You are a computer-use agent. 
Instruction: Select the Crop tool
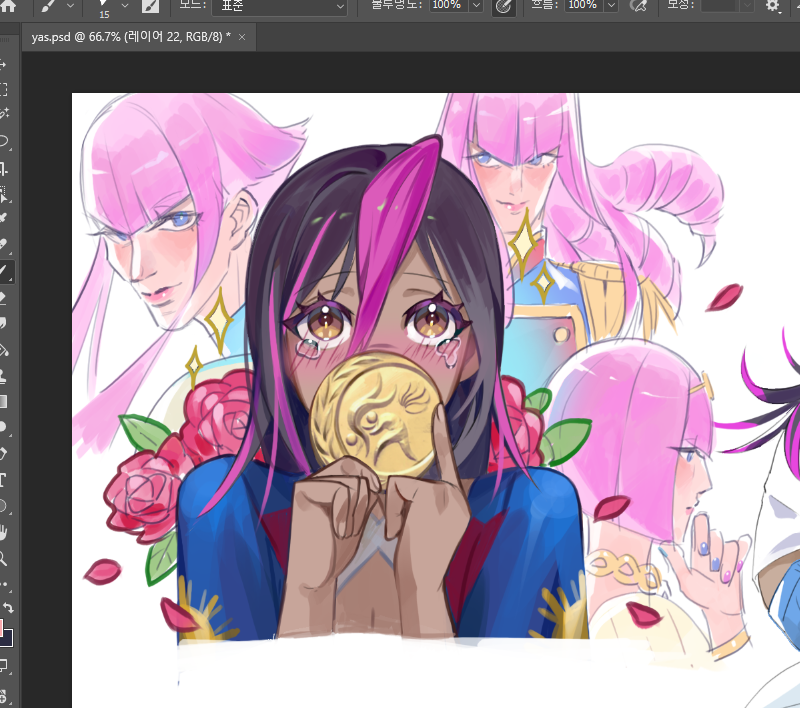[x=4, y=168]
